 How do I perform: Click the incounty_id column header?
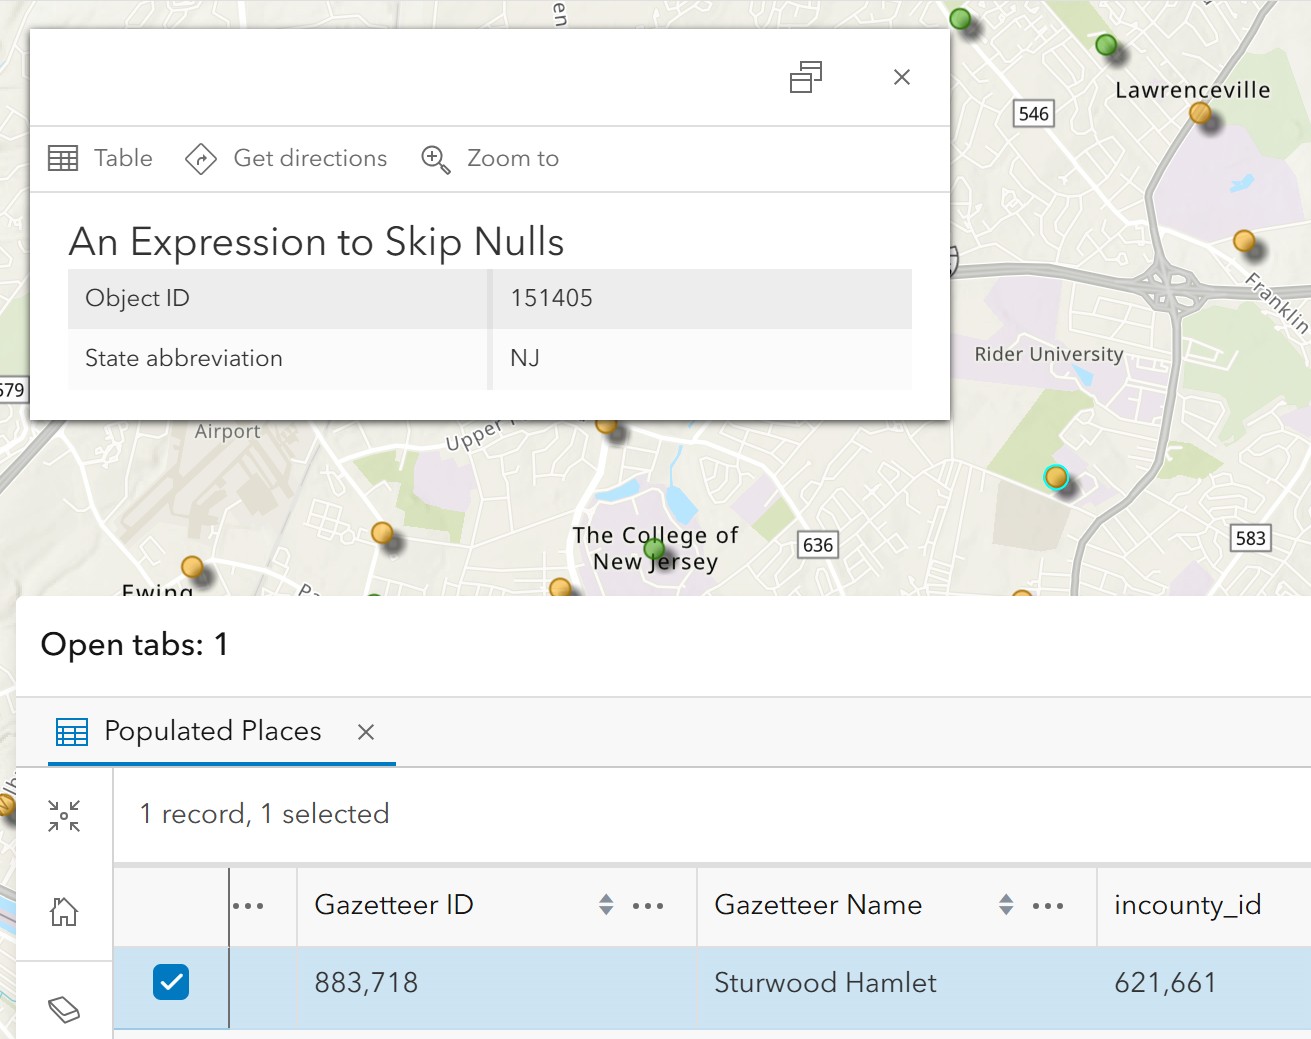[x=1188, y=905]
